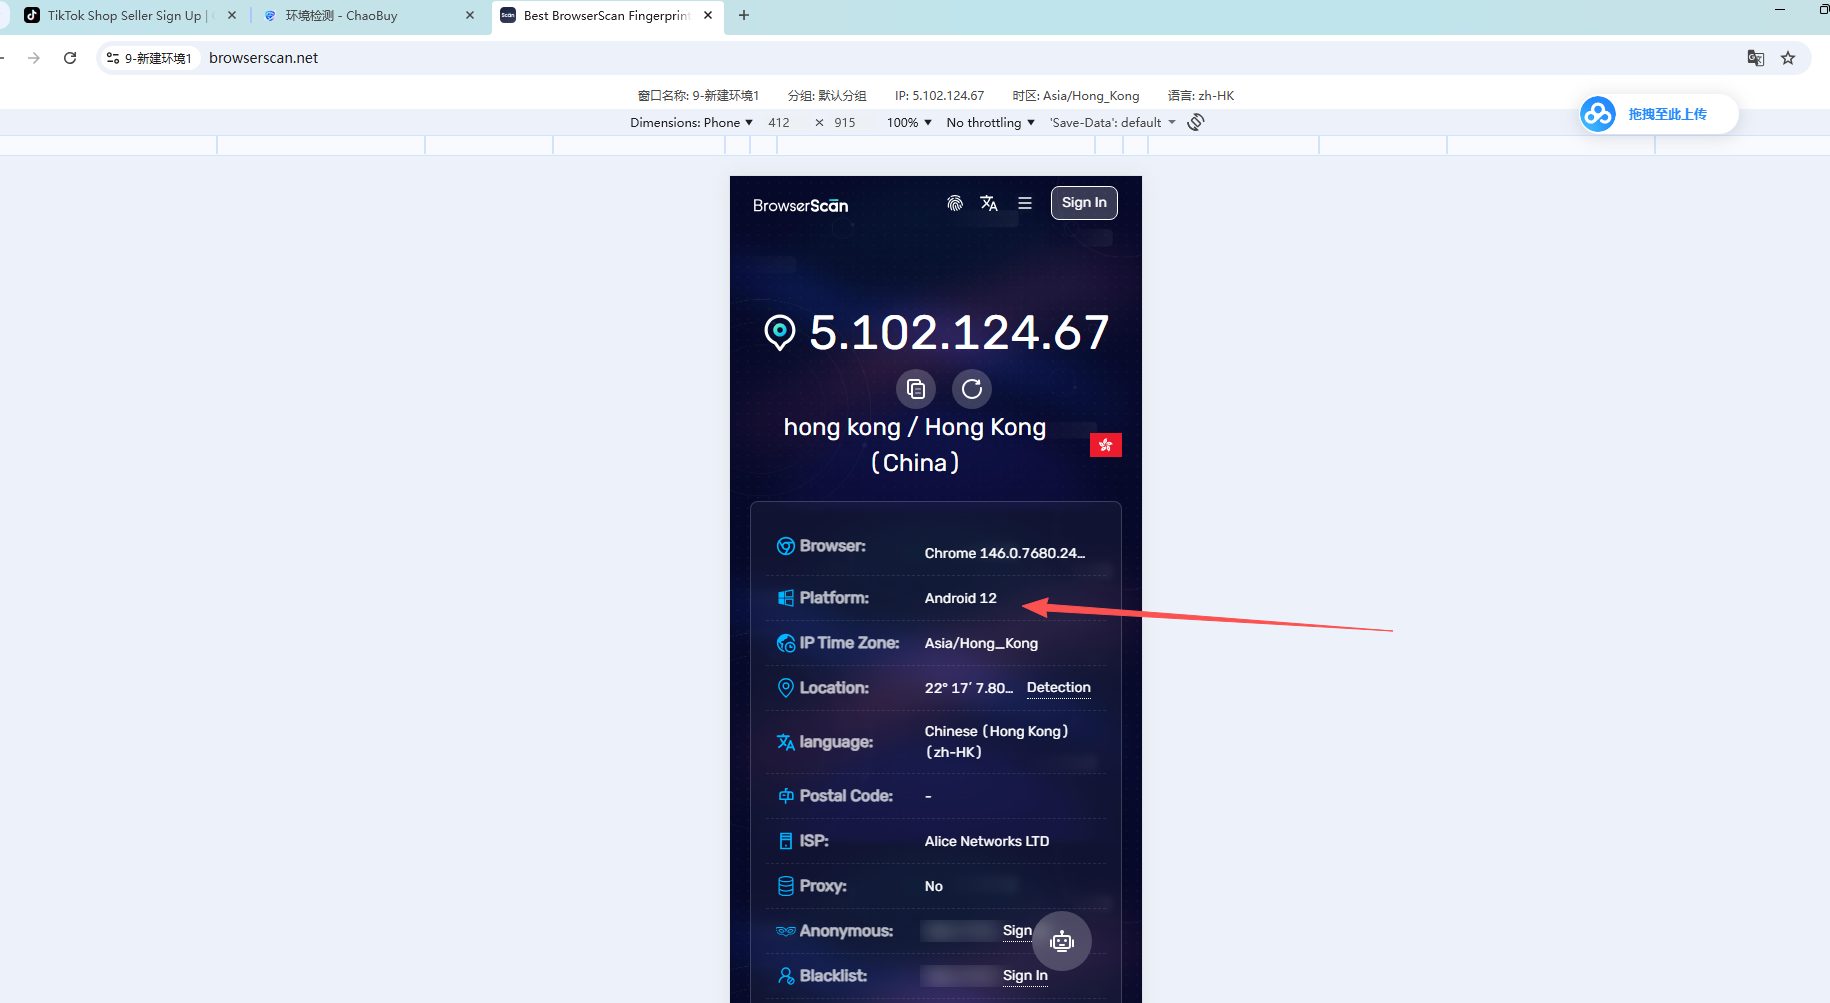Click the device height field showing 915
Image resolution: width=1830 pixels, height=1003 pixels.
[845, 122]
